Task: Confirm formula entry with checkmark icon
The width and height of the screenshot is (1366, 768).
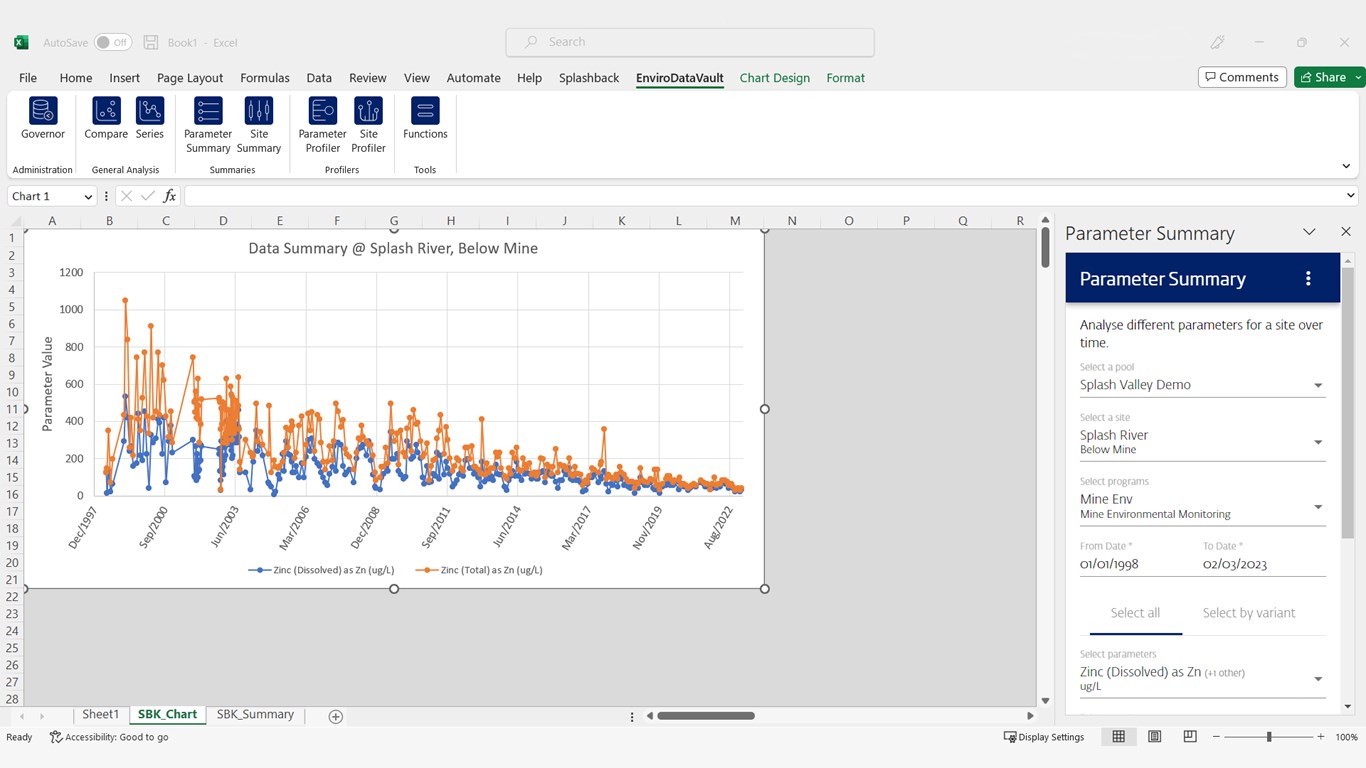Action: (x=148, y=196)
